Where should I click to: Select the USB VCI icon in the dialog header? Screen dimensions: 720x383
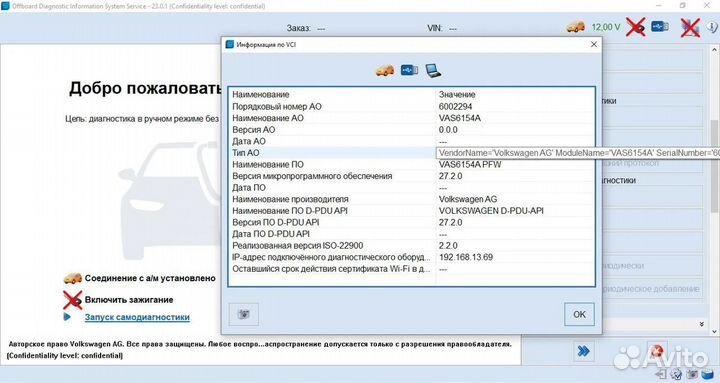pyautogui.click(x=409, y=70)
